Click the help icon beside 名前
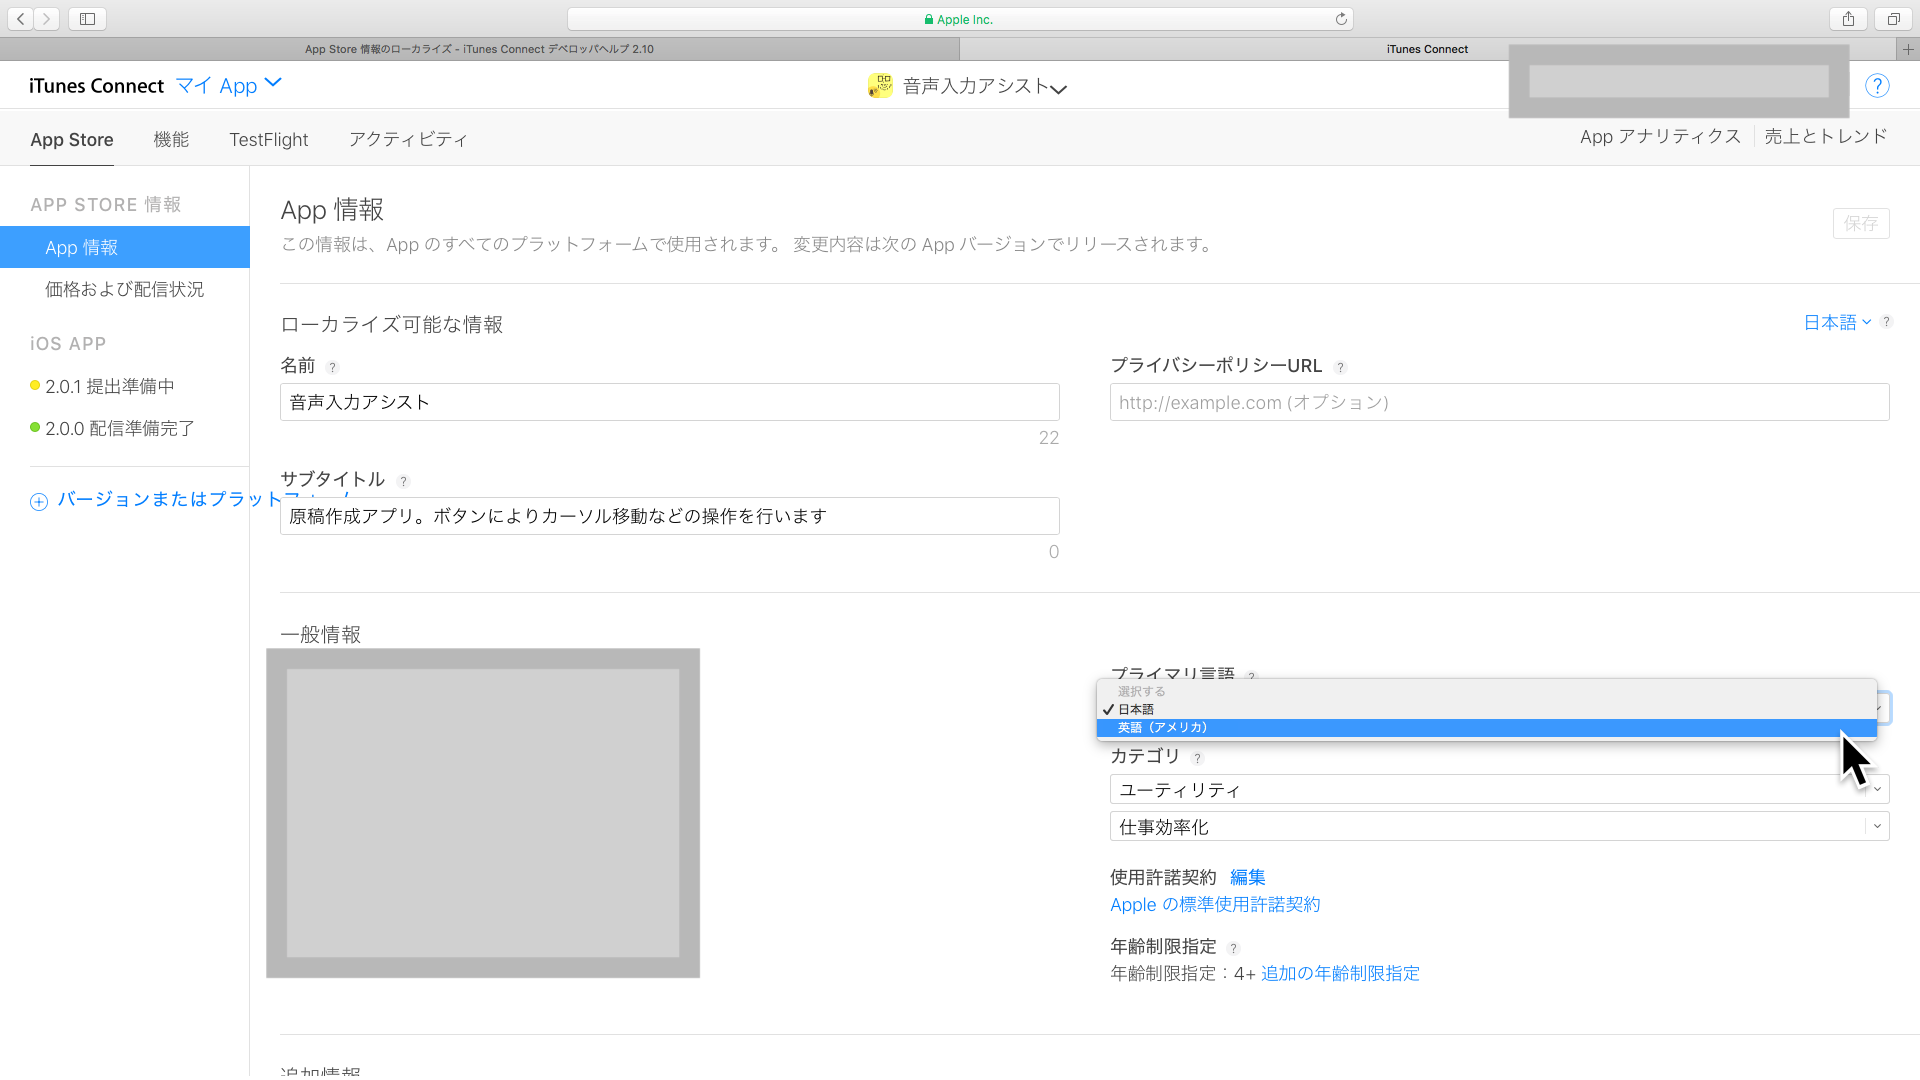Screen dimensions: 1920x1080 pos(333,368)
